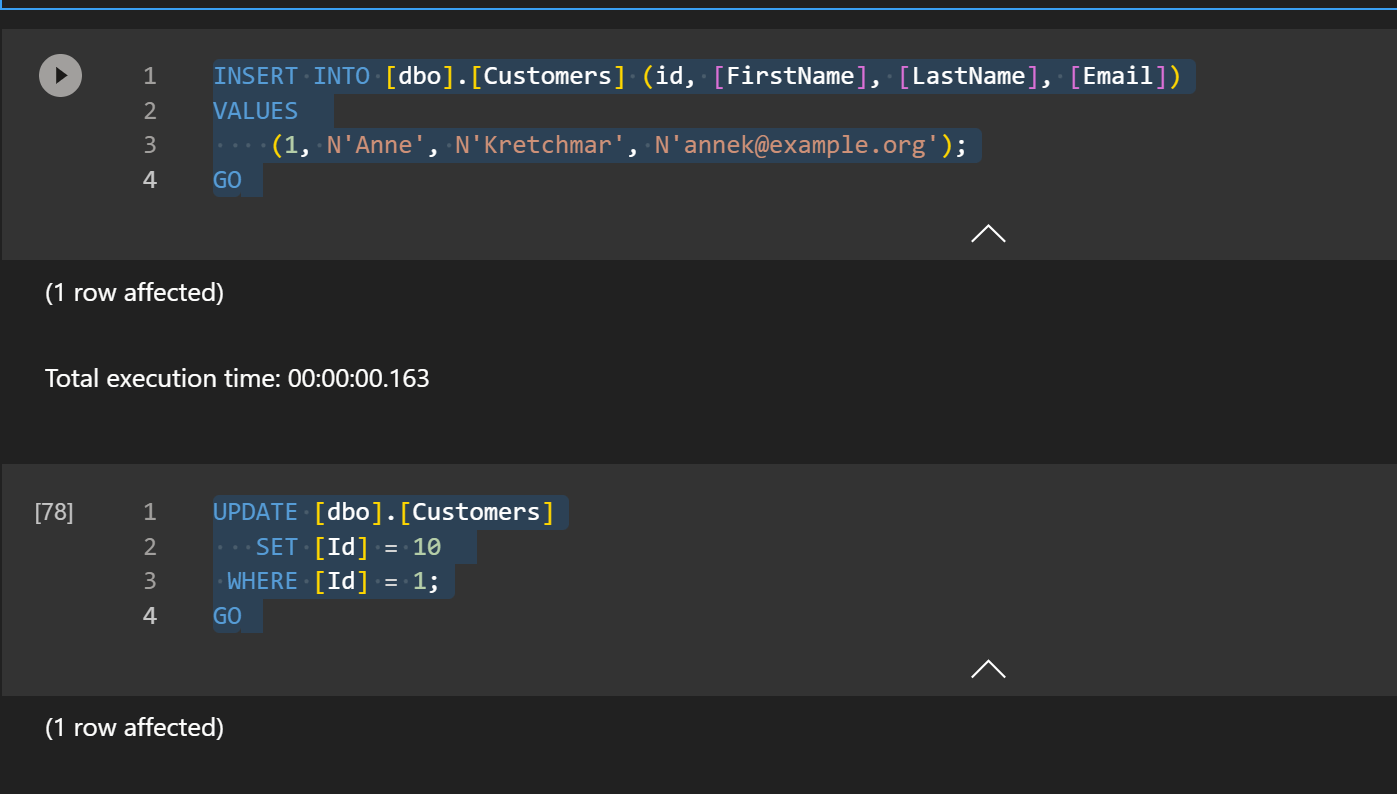Place cursor on GO in UPDATE cell

(227, 616)
